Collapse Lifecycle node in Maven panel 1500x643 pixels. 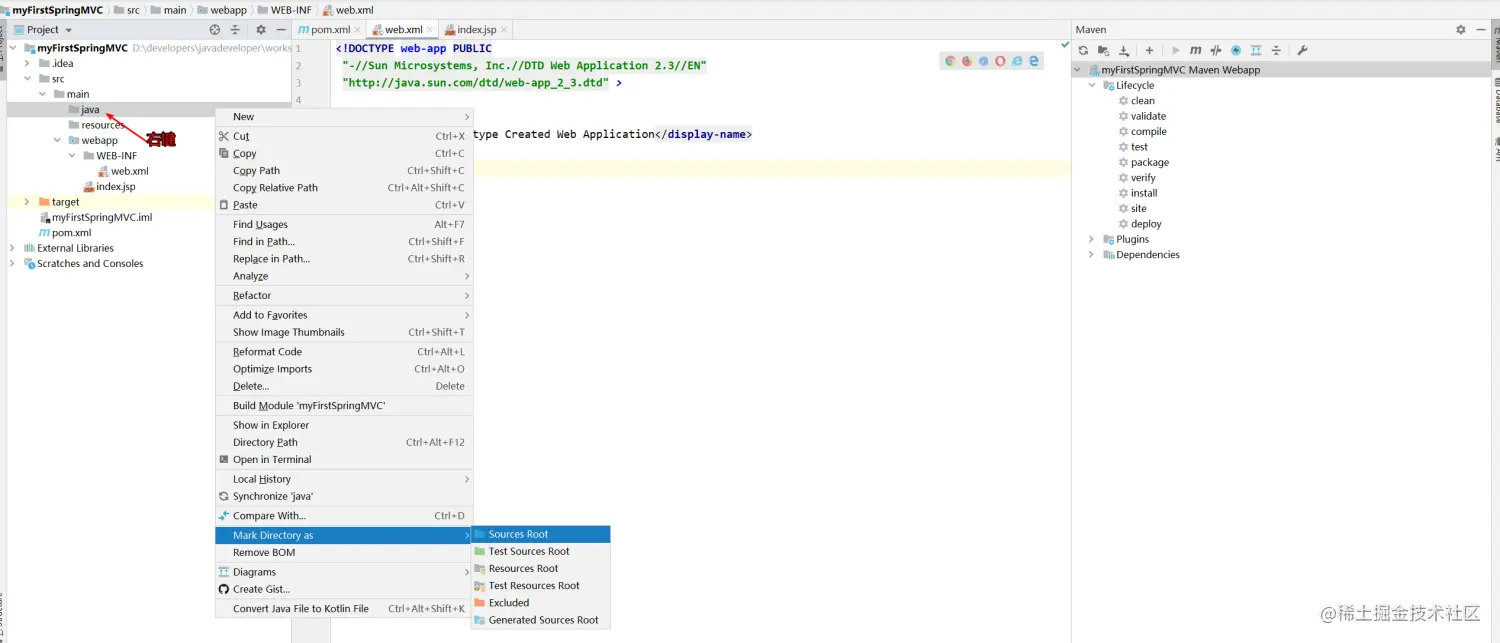1092,86
